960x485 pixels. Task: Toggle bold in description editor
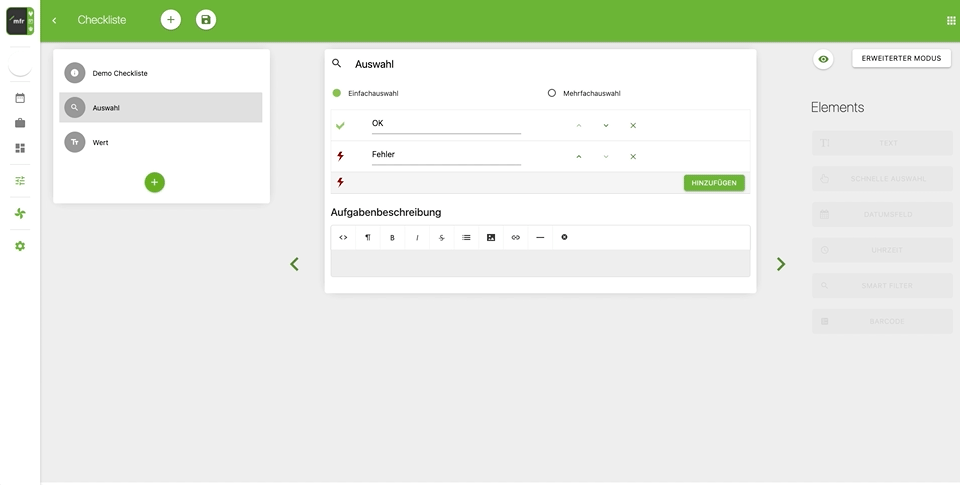point(392,238)
